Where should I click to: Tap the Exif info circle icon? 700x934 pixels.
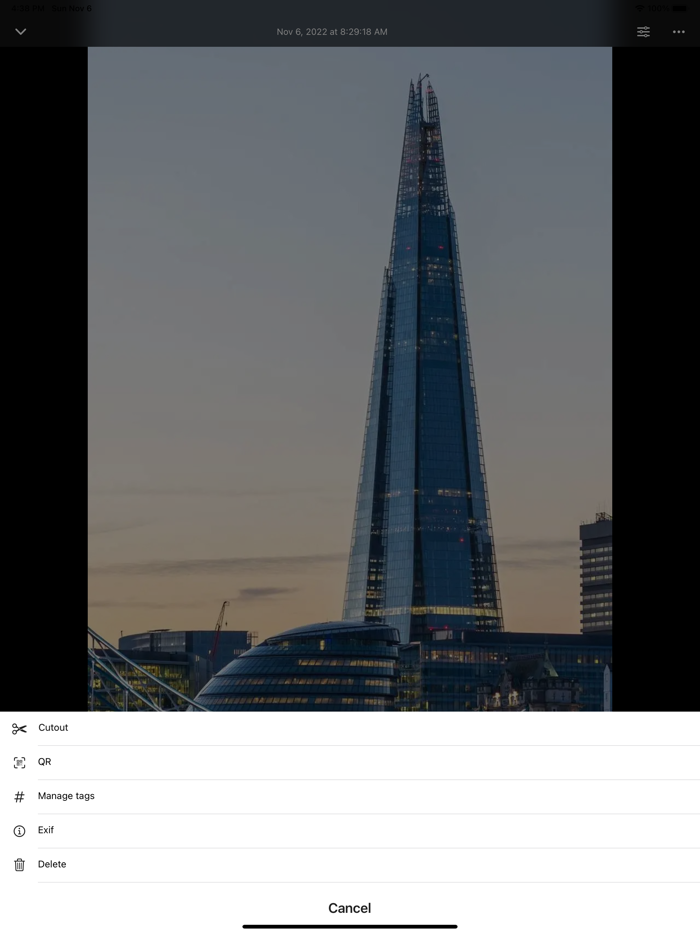[19, 831]
